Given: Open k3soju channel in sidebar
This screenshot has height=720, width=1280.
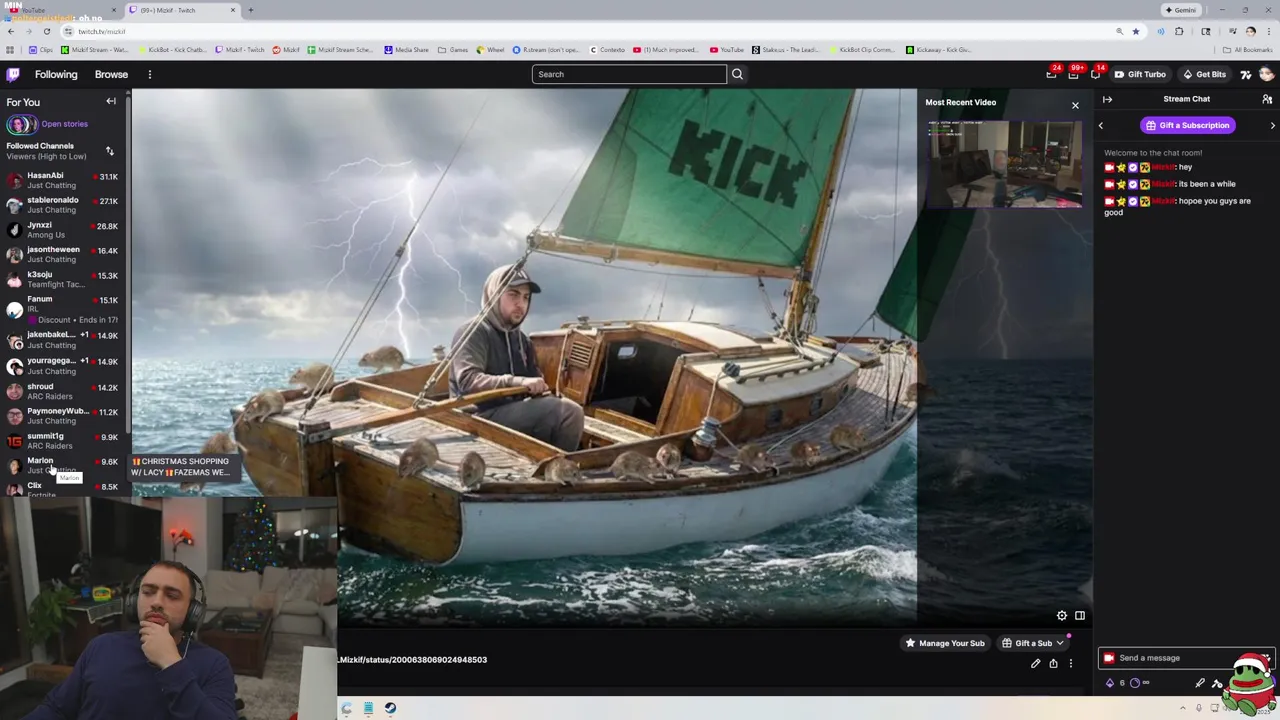Looking at the screenshot, I should (x=62, y=279).
